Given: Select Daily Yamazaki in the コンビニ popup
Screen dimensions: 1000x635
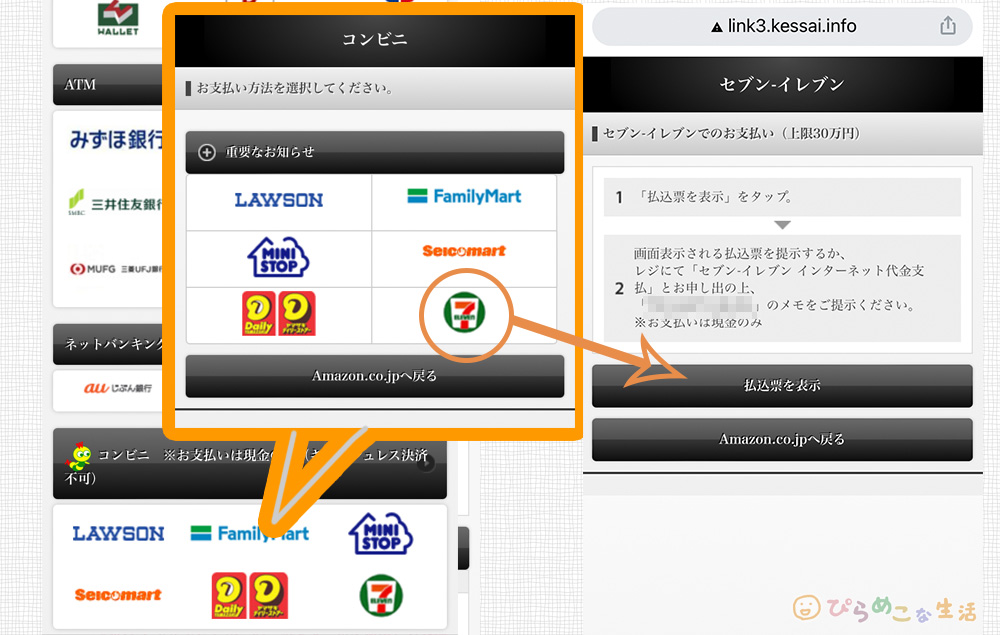Looking at the screenshot, I should (279, 314).
